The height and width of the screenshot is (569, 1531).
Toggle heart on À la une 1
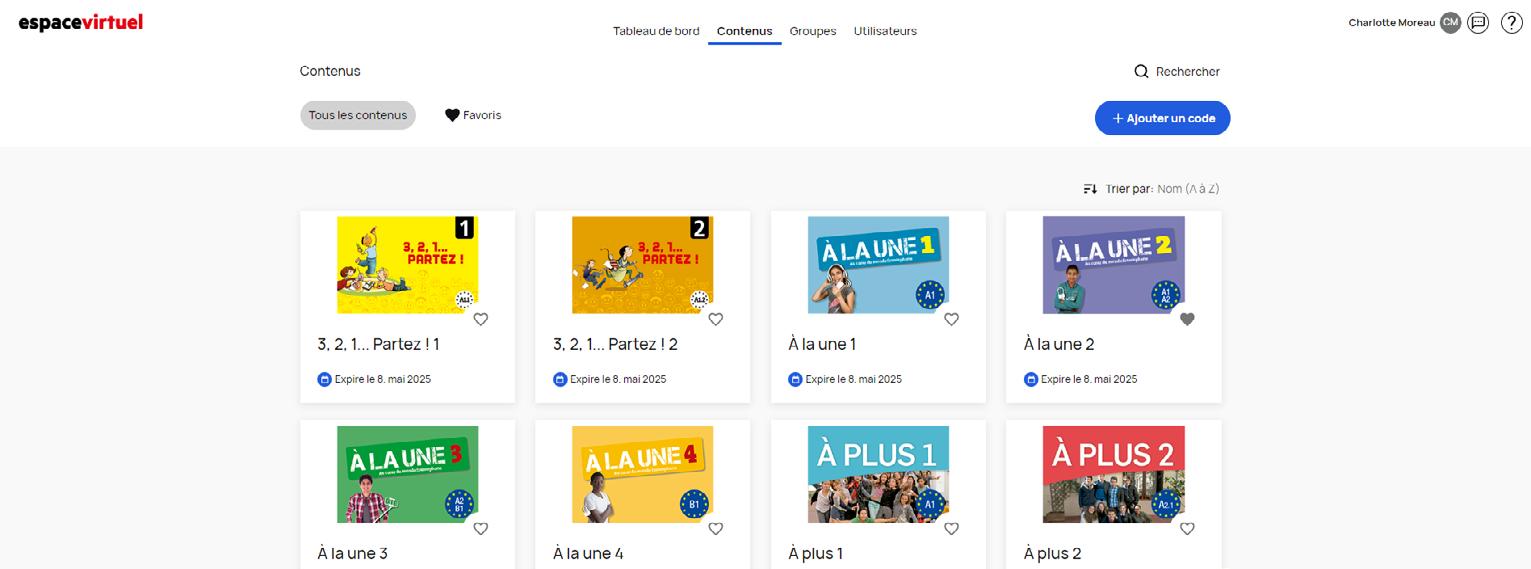coord(951,319)
